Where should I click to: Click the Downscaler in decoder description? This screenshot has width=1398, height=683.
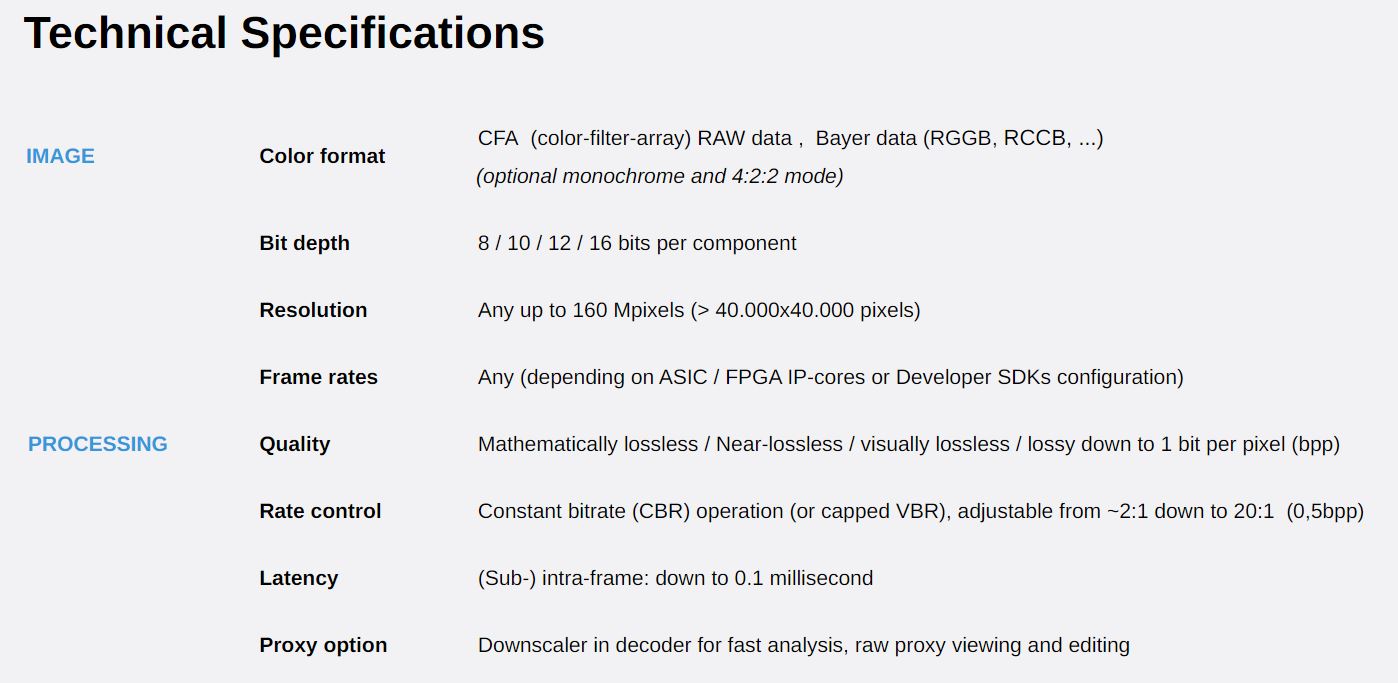[x=803, y=645]
